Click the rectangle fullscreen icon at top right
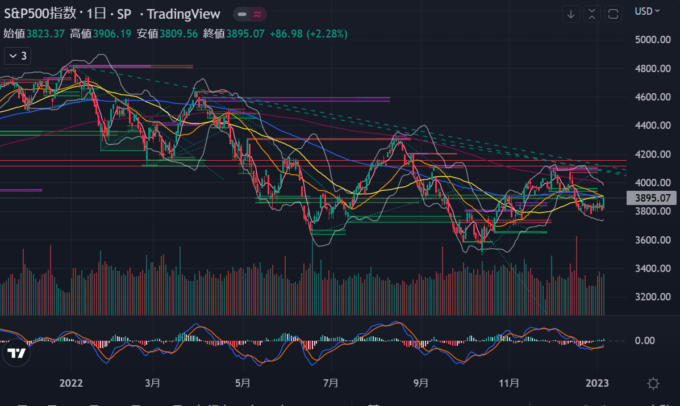This screenshot has width=680, height=406. 613,14
